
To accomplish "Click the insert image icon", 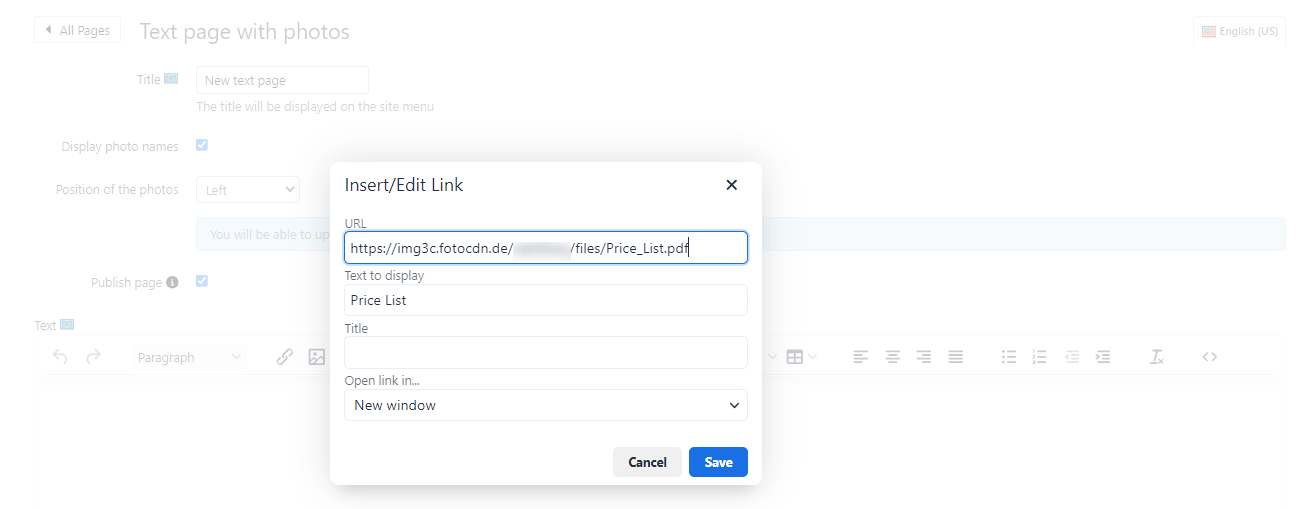I will pos(317,357).
